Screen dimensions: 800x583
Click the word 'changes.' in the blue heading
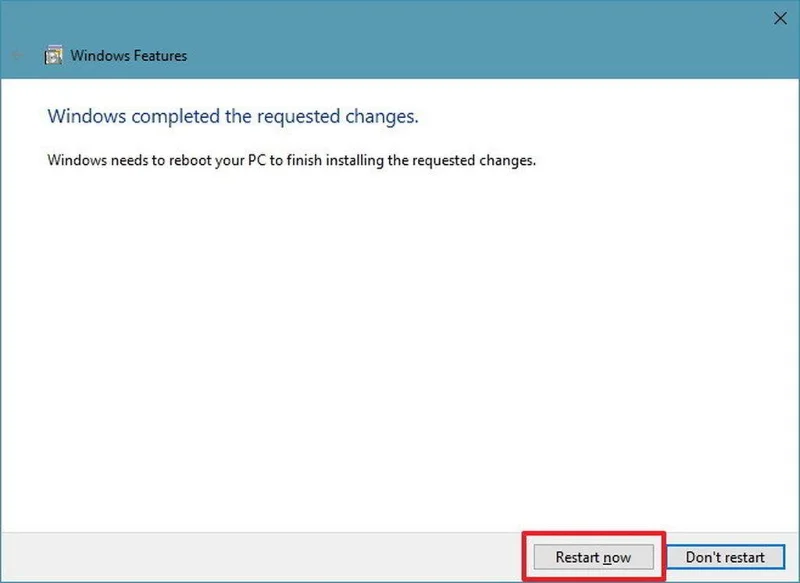tap(382, 117)
